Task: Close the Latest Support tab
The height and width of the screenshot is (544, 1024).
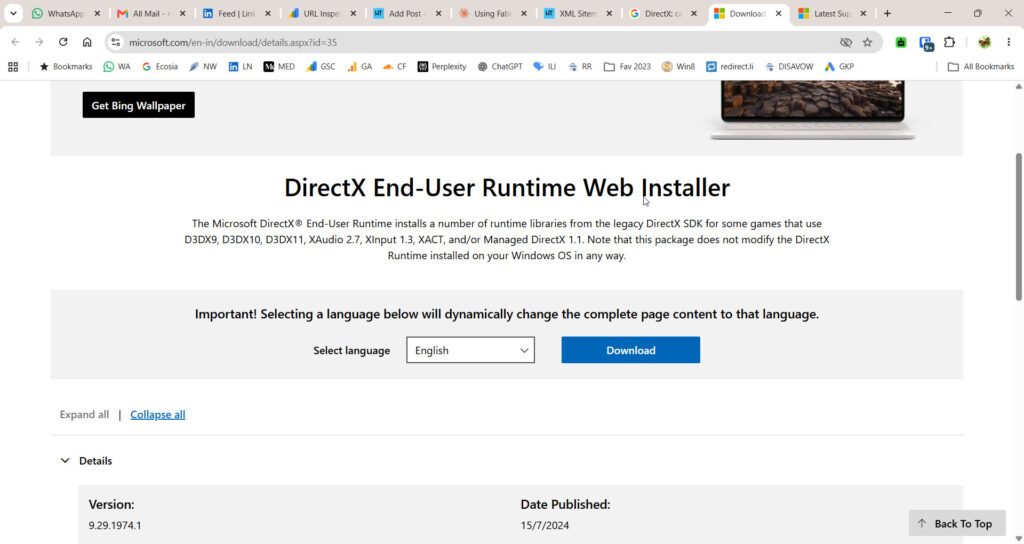Action: coord(863,13)
